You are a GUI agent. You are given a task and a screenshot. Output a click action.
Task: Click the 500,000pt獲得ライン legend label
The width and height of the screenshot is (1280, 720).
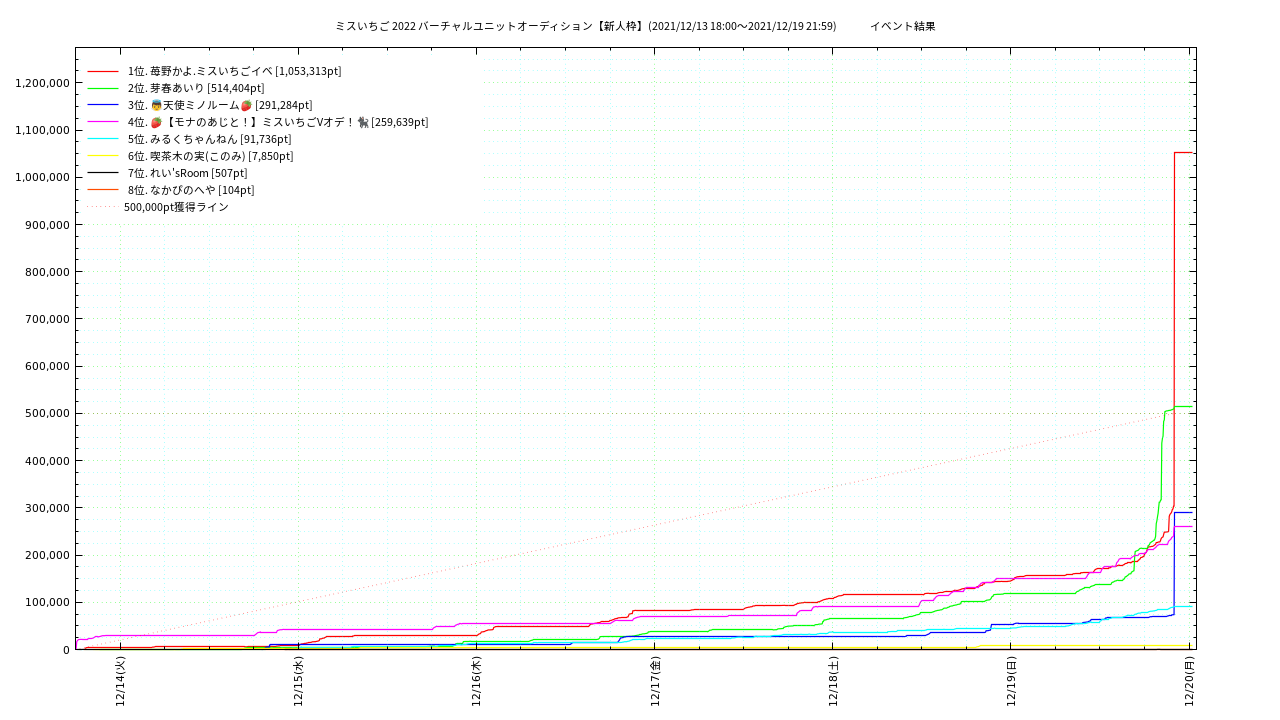[x=176, y=207]
